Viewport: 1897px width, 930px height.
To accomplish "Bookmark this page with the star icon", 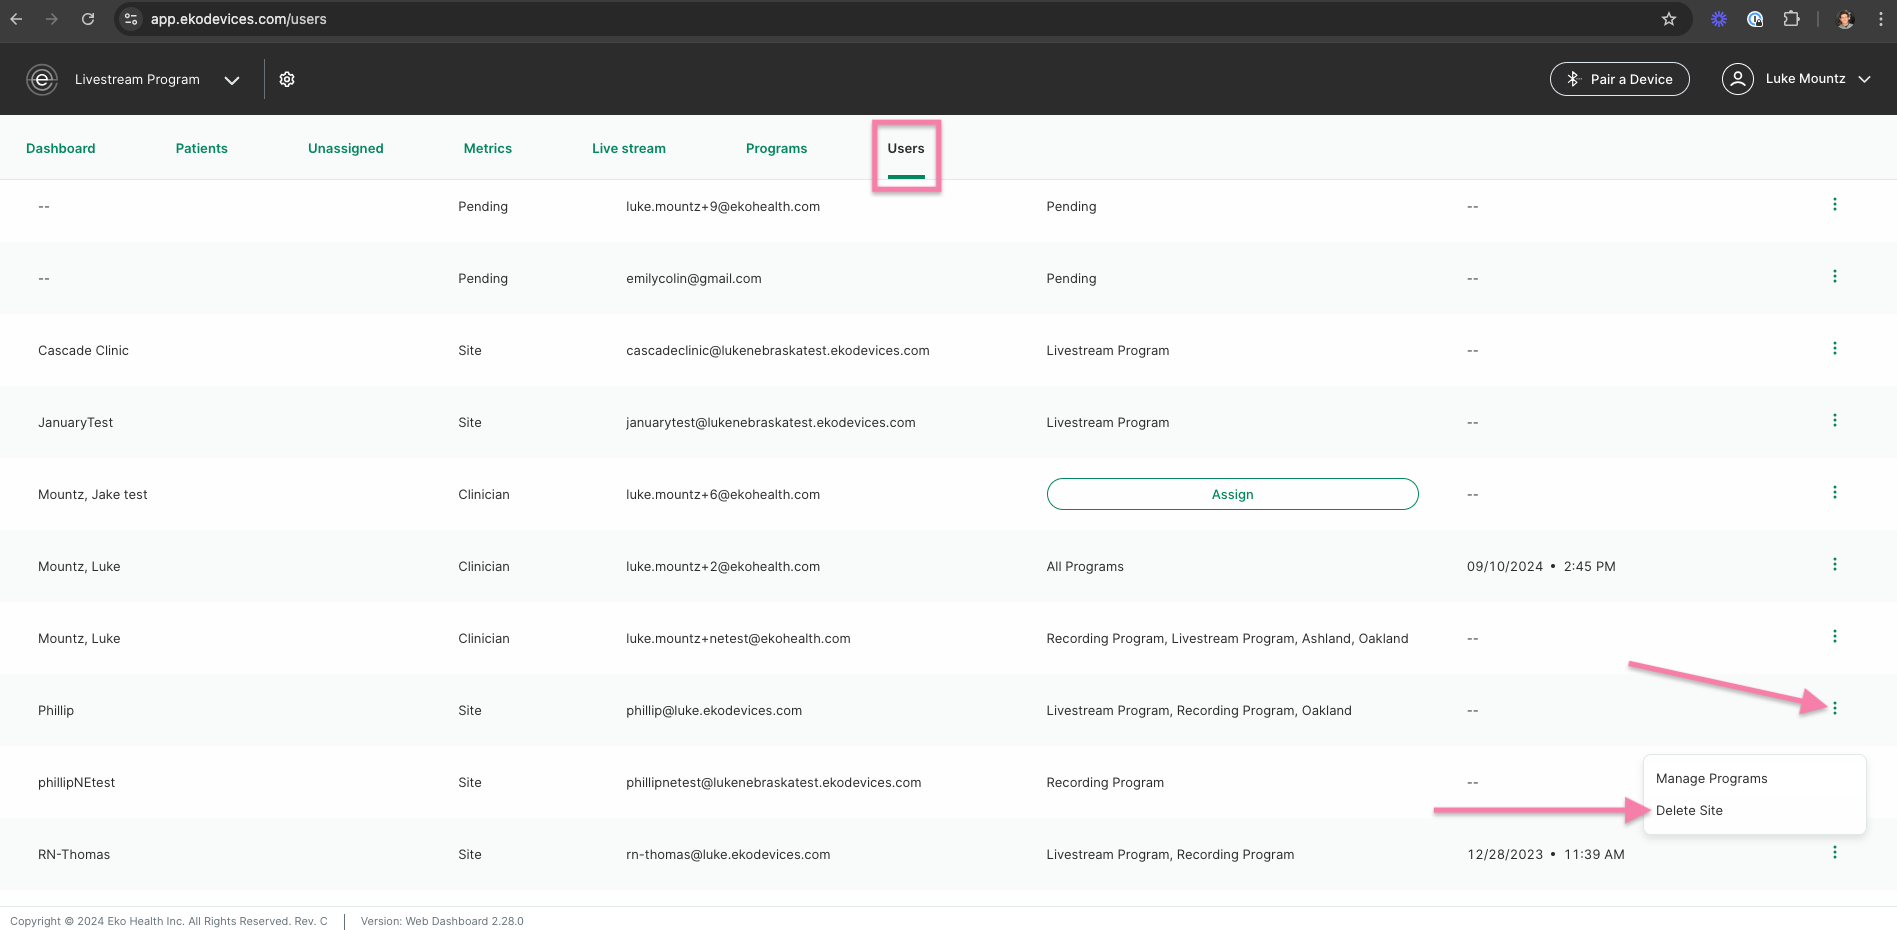I will tap(1669, 19).
